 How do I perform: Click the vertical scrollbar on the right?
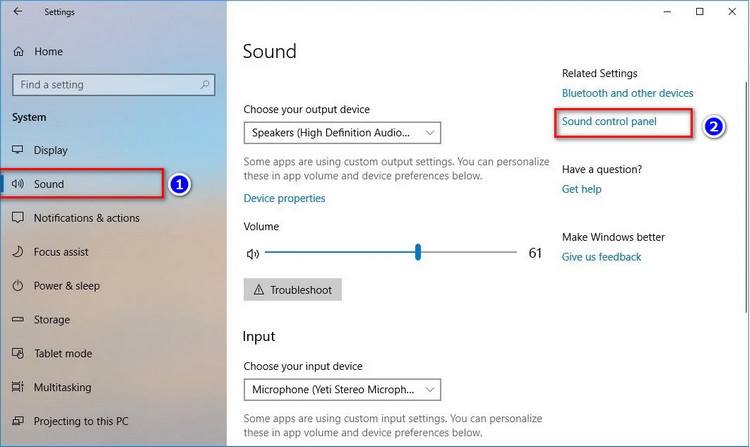click(x=746, y=196)
